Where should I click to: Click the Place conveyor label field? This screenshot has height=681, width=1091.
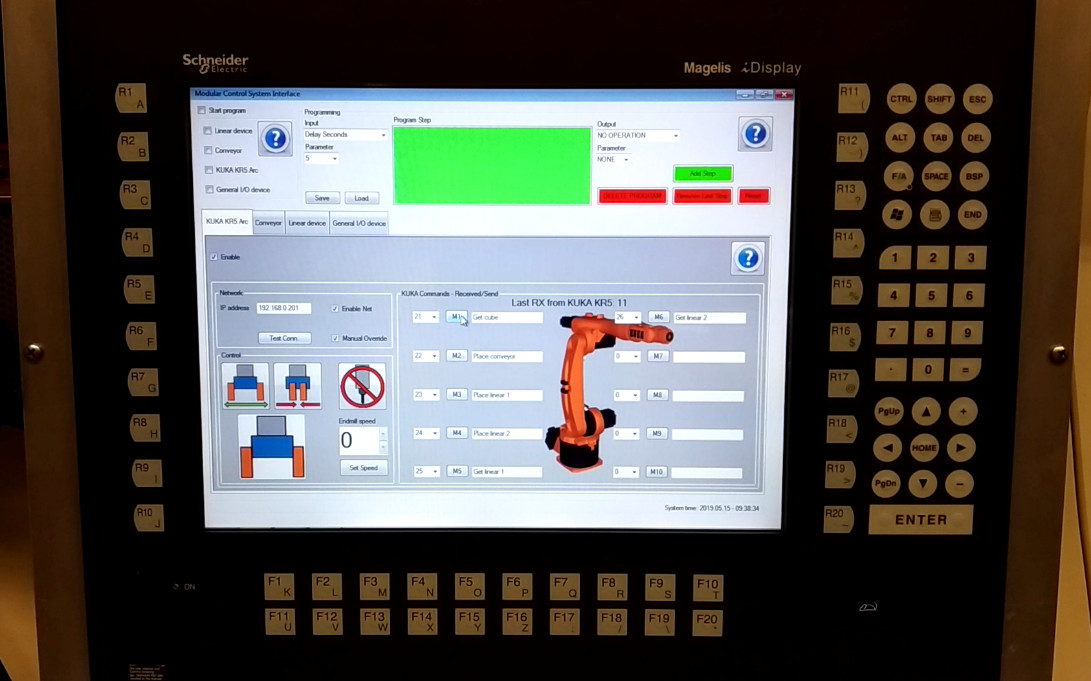click(x=507, y=356)
